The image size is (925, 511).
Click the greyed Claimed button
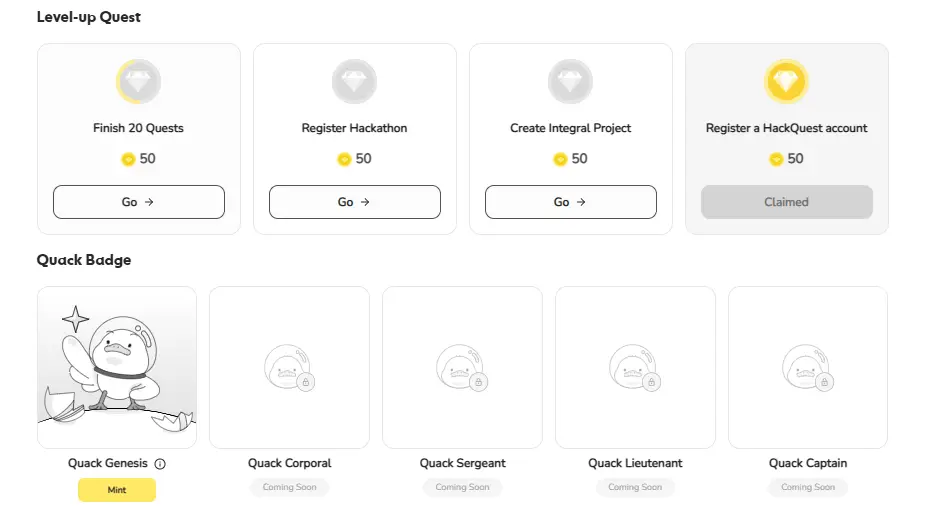click(x=786, y=202)
